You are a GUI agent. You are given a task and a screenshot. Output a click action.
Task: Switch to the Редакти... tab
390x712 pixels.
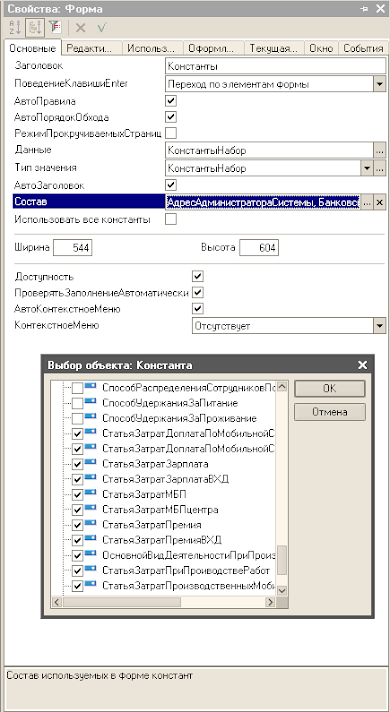(x=92, y=48)
